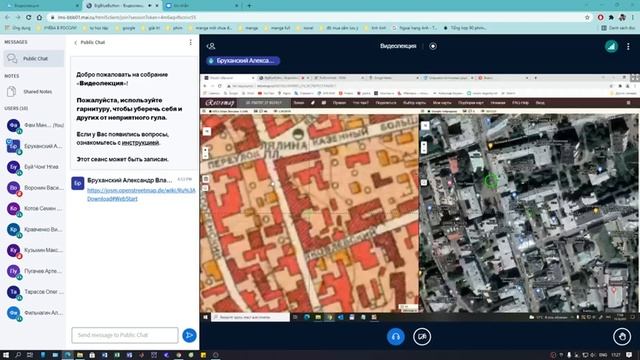
Task: Open a new browser tab
Action: tap(249, 6)
